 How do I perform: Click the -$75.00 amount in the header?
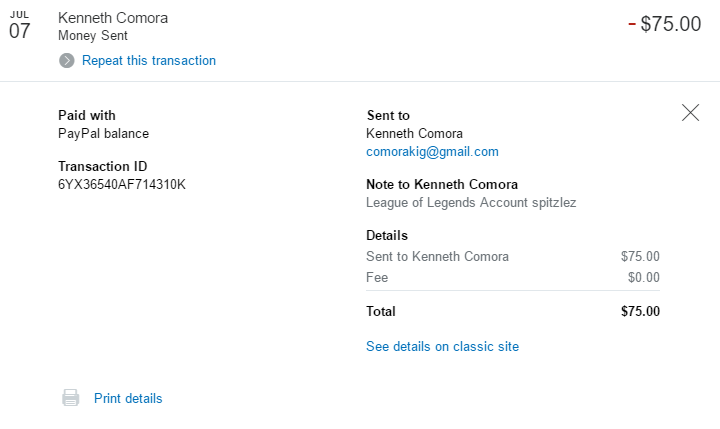pos(665,24)
